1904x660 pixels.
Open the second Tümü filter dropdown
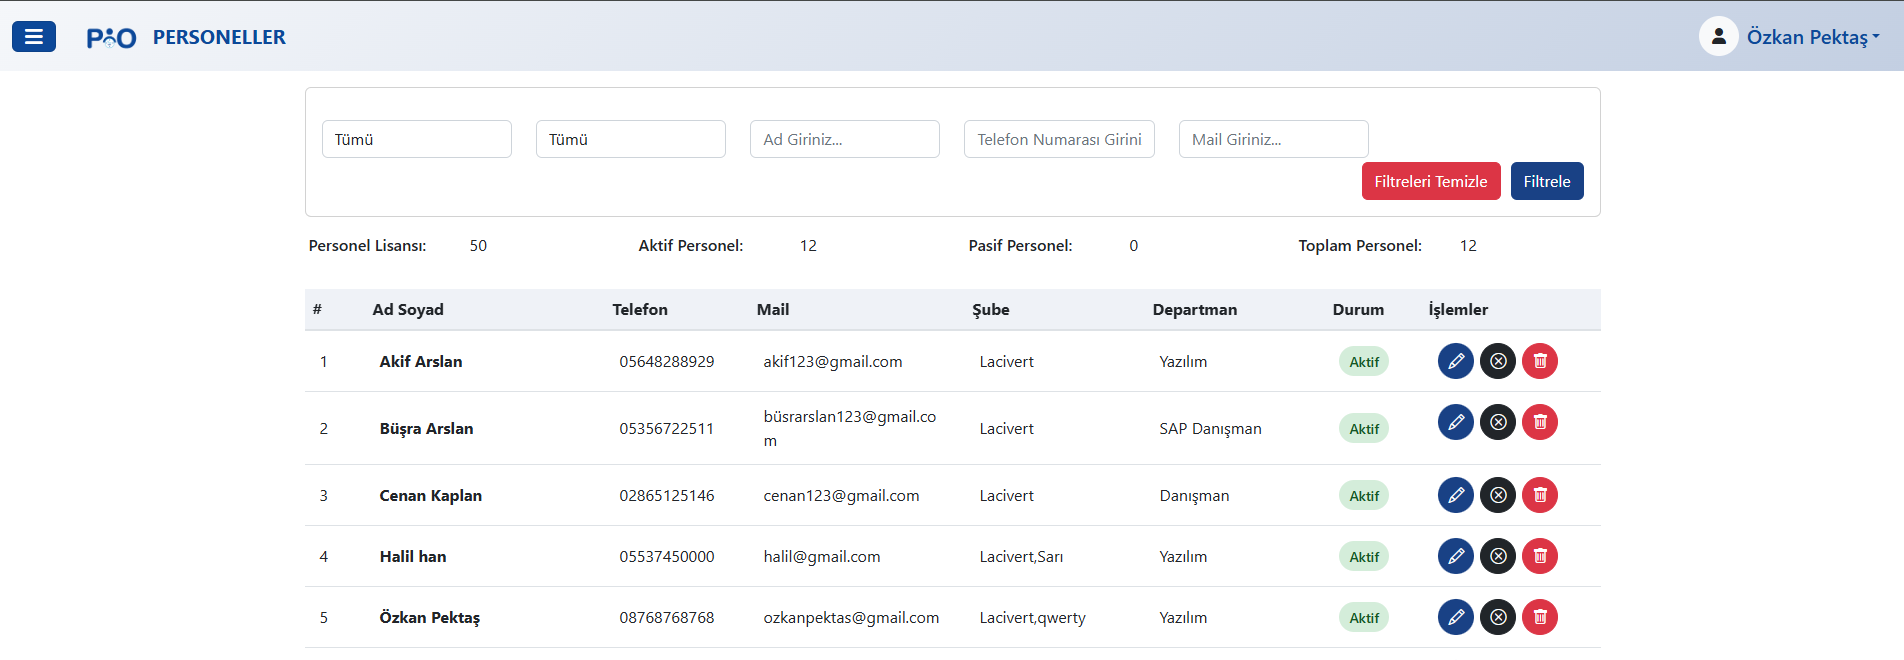click(x=630, y=139)
